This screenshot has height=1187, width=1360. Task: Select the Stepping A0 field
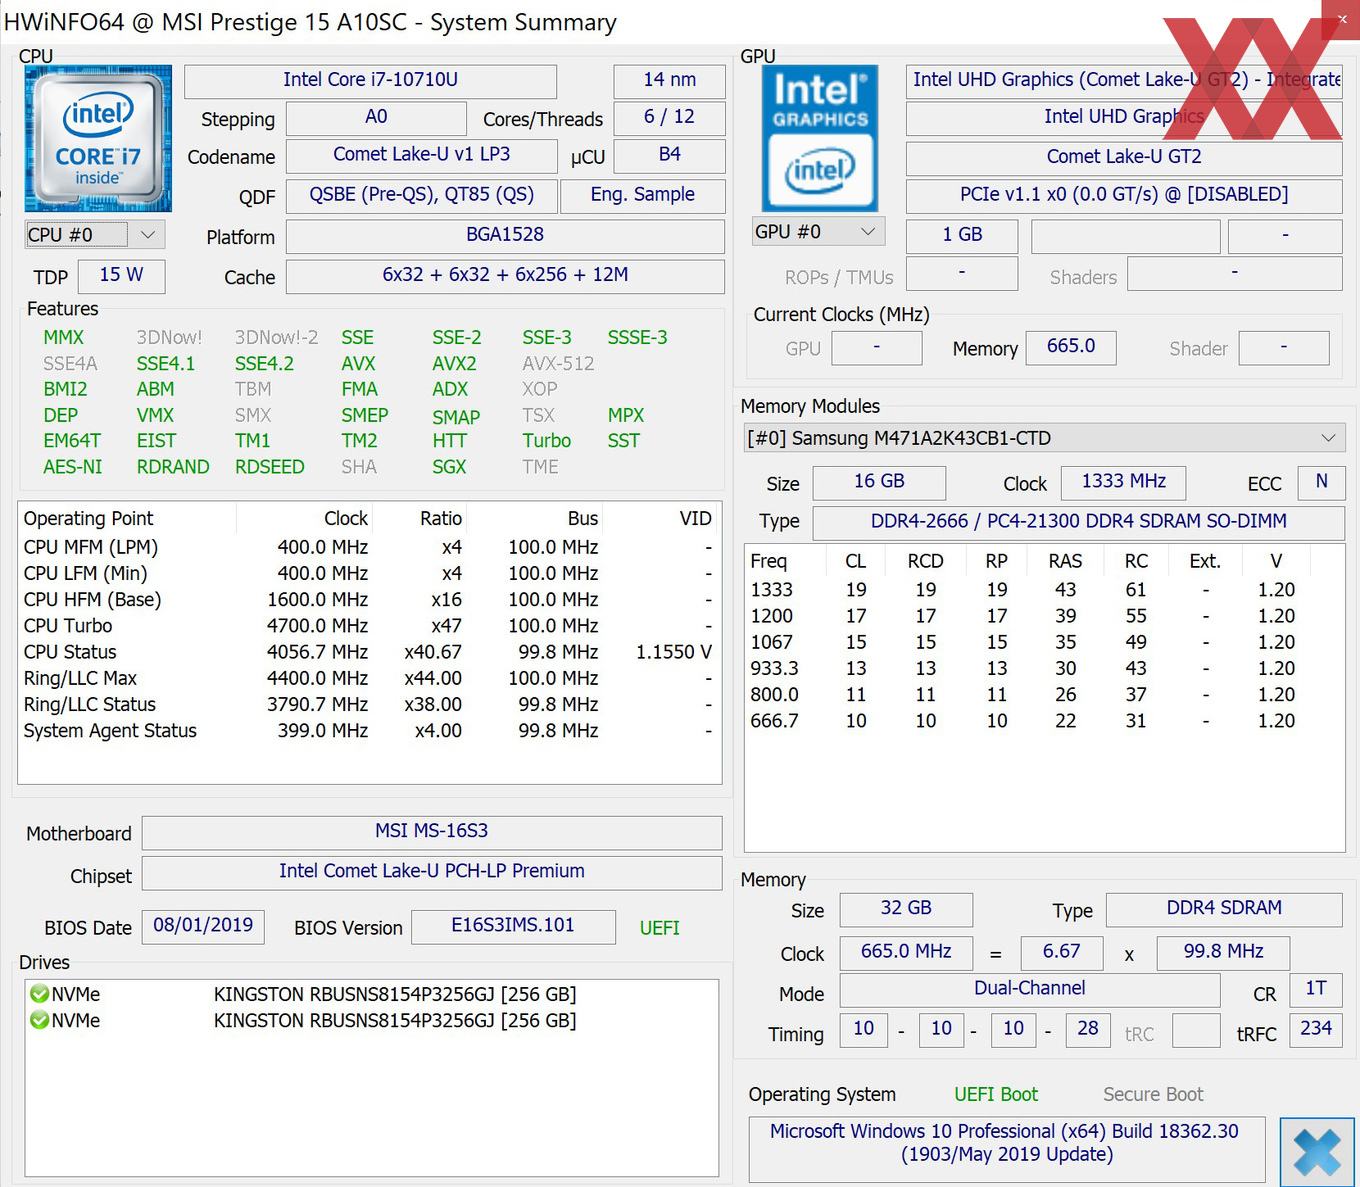[376, 117]
